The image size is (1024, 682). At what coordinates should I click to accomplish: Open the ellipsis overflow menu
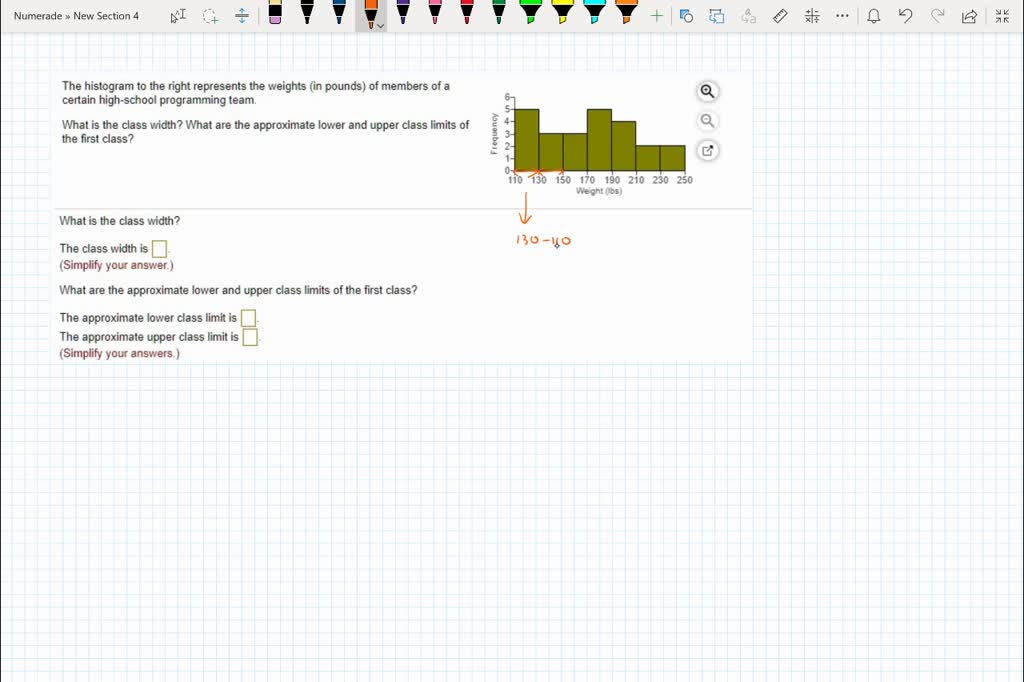[x=841, y=15]
